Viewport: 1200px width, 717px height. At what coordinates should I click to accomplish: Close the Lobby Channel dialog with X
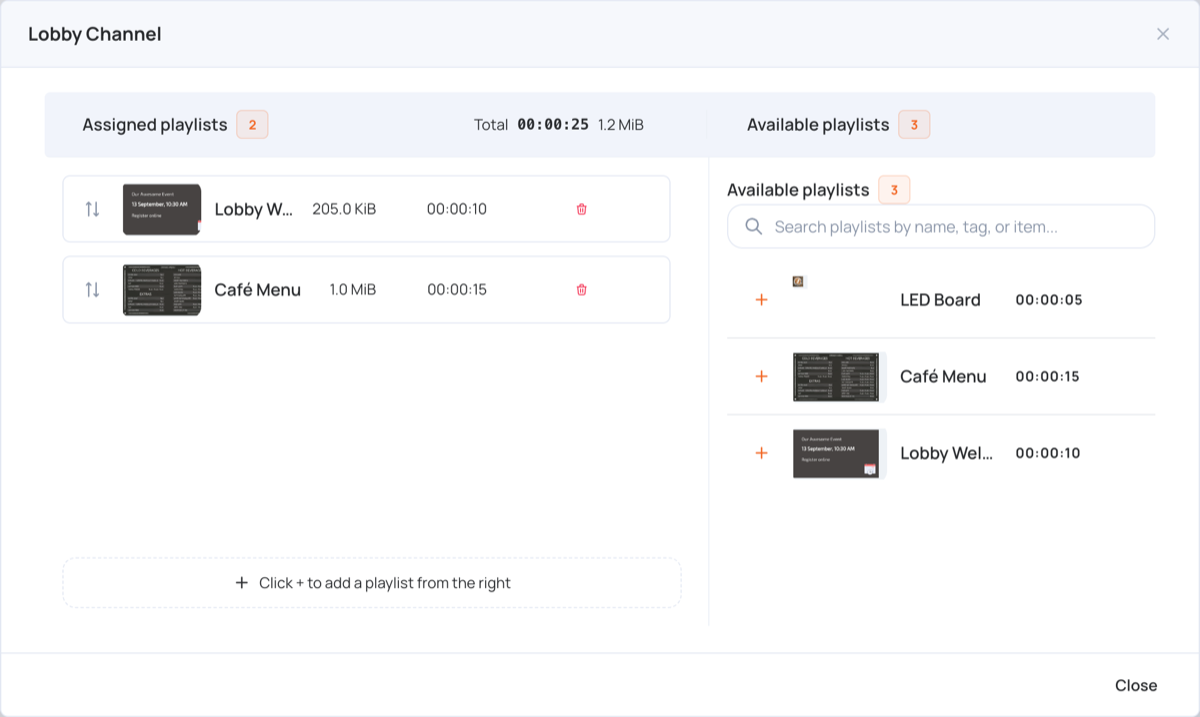[1163, 34]
